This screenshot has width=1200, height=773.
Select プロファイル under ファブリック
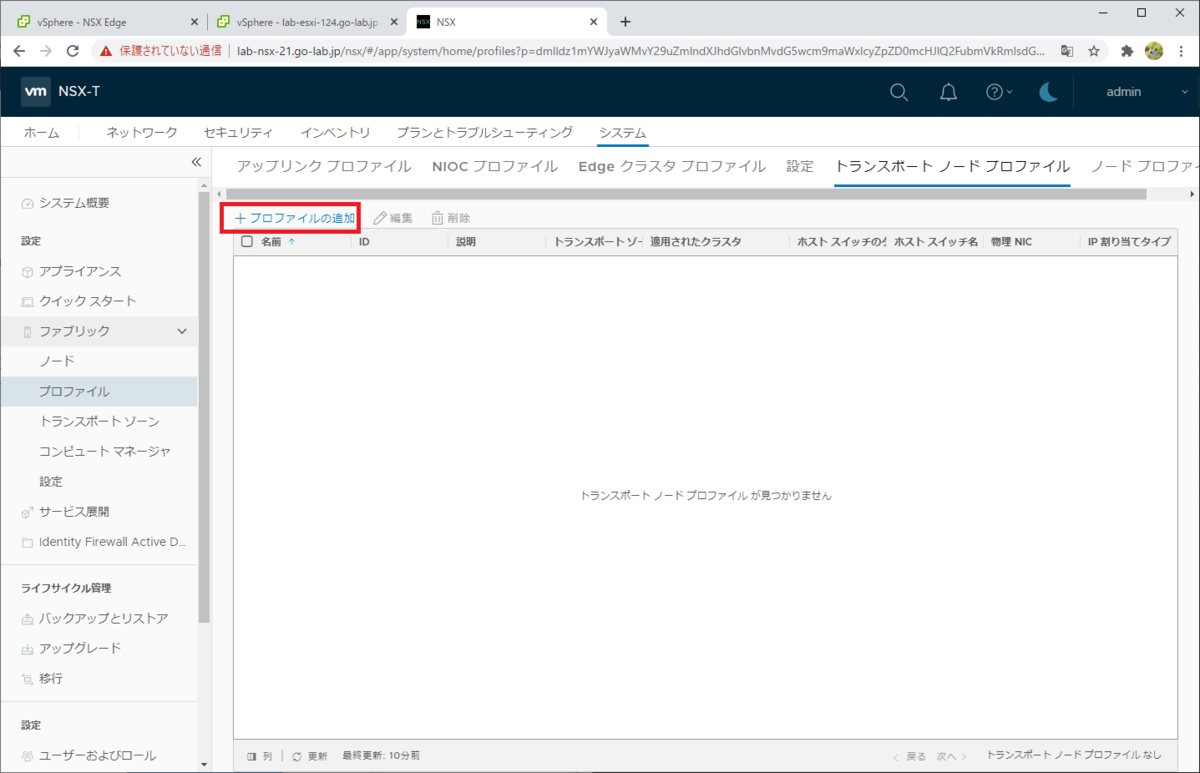click(74, 391)
